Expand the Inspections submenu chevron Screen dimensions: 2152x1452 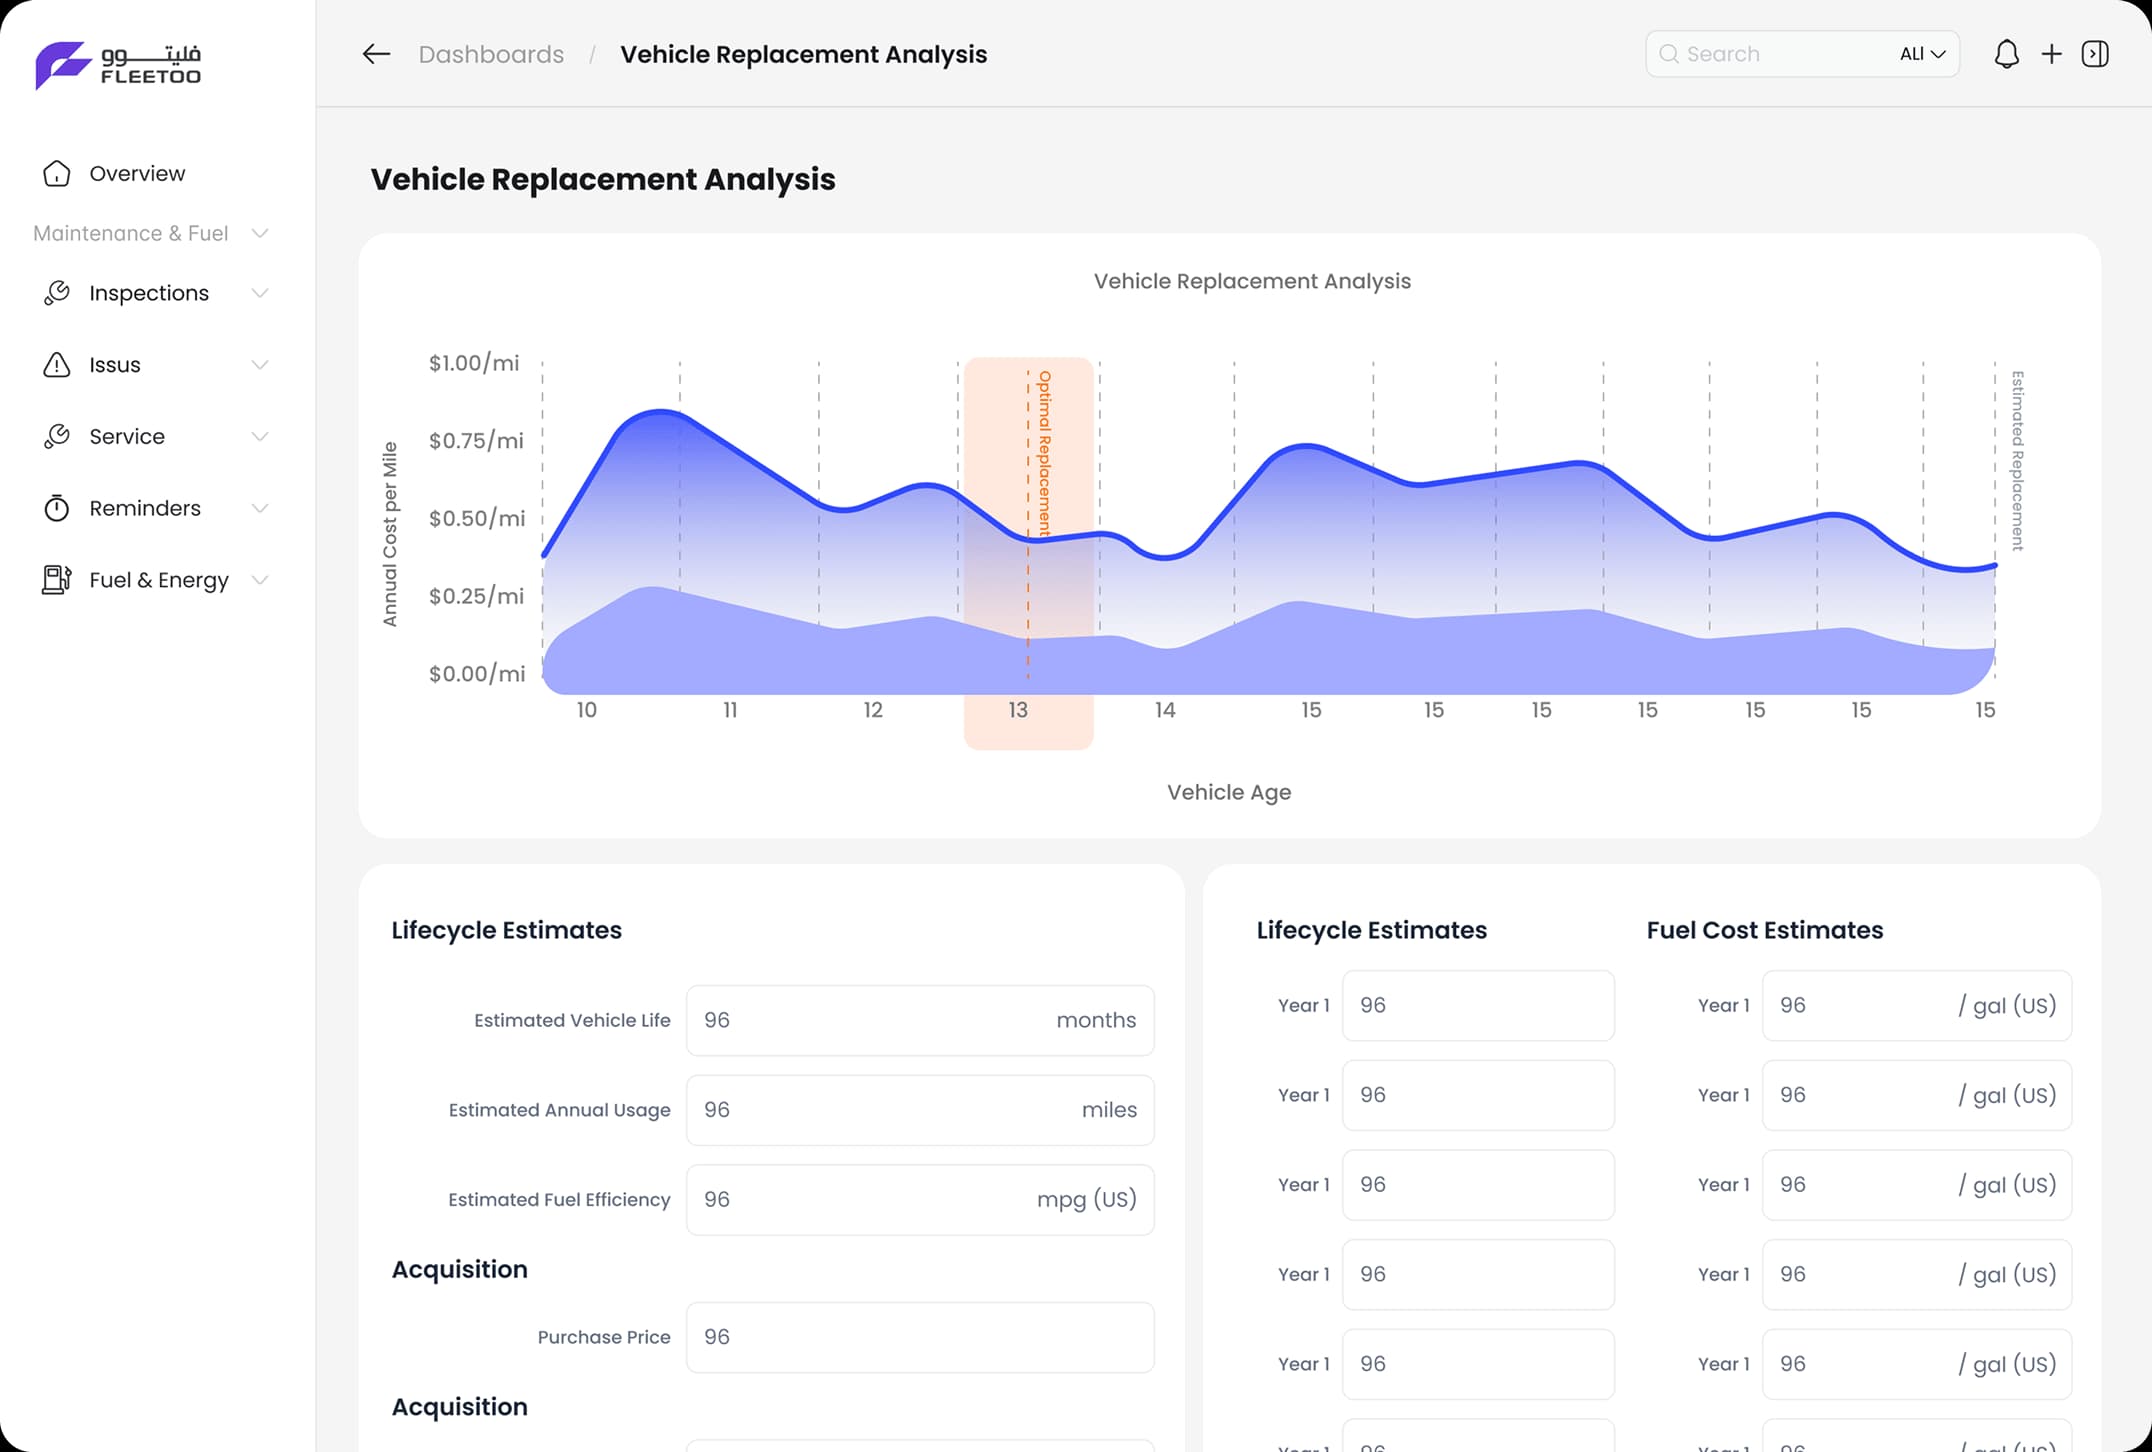[x=260, y=293]
